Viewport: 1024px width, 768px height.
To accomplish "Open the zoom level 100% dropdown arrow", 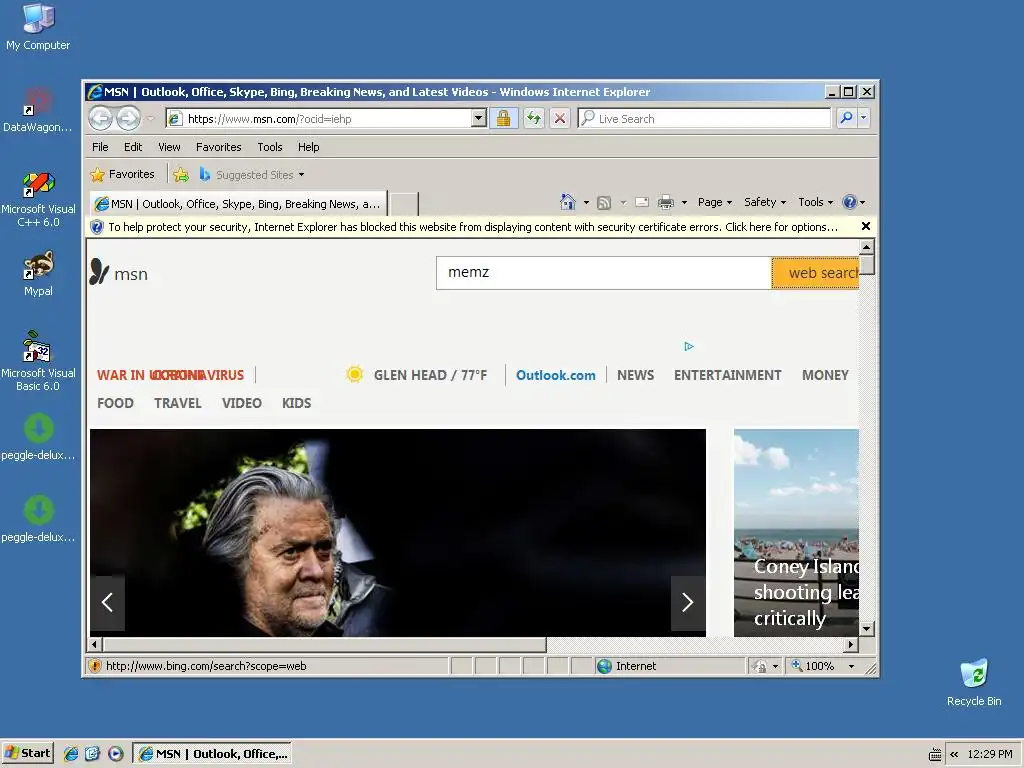I will (851, 666).
